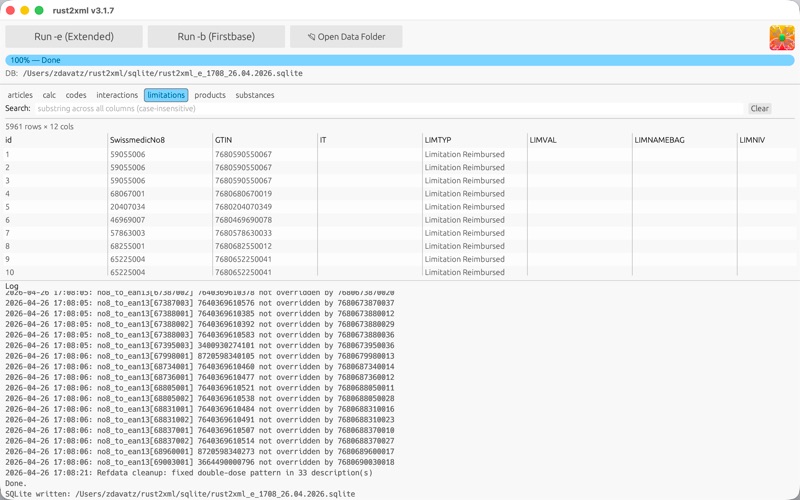
Task: Select SwissmedicNo8 cell 46969007
Action: pos(128,220)
